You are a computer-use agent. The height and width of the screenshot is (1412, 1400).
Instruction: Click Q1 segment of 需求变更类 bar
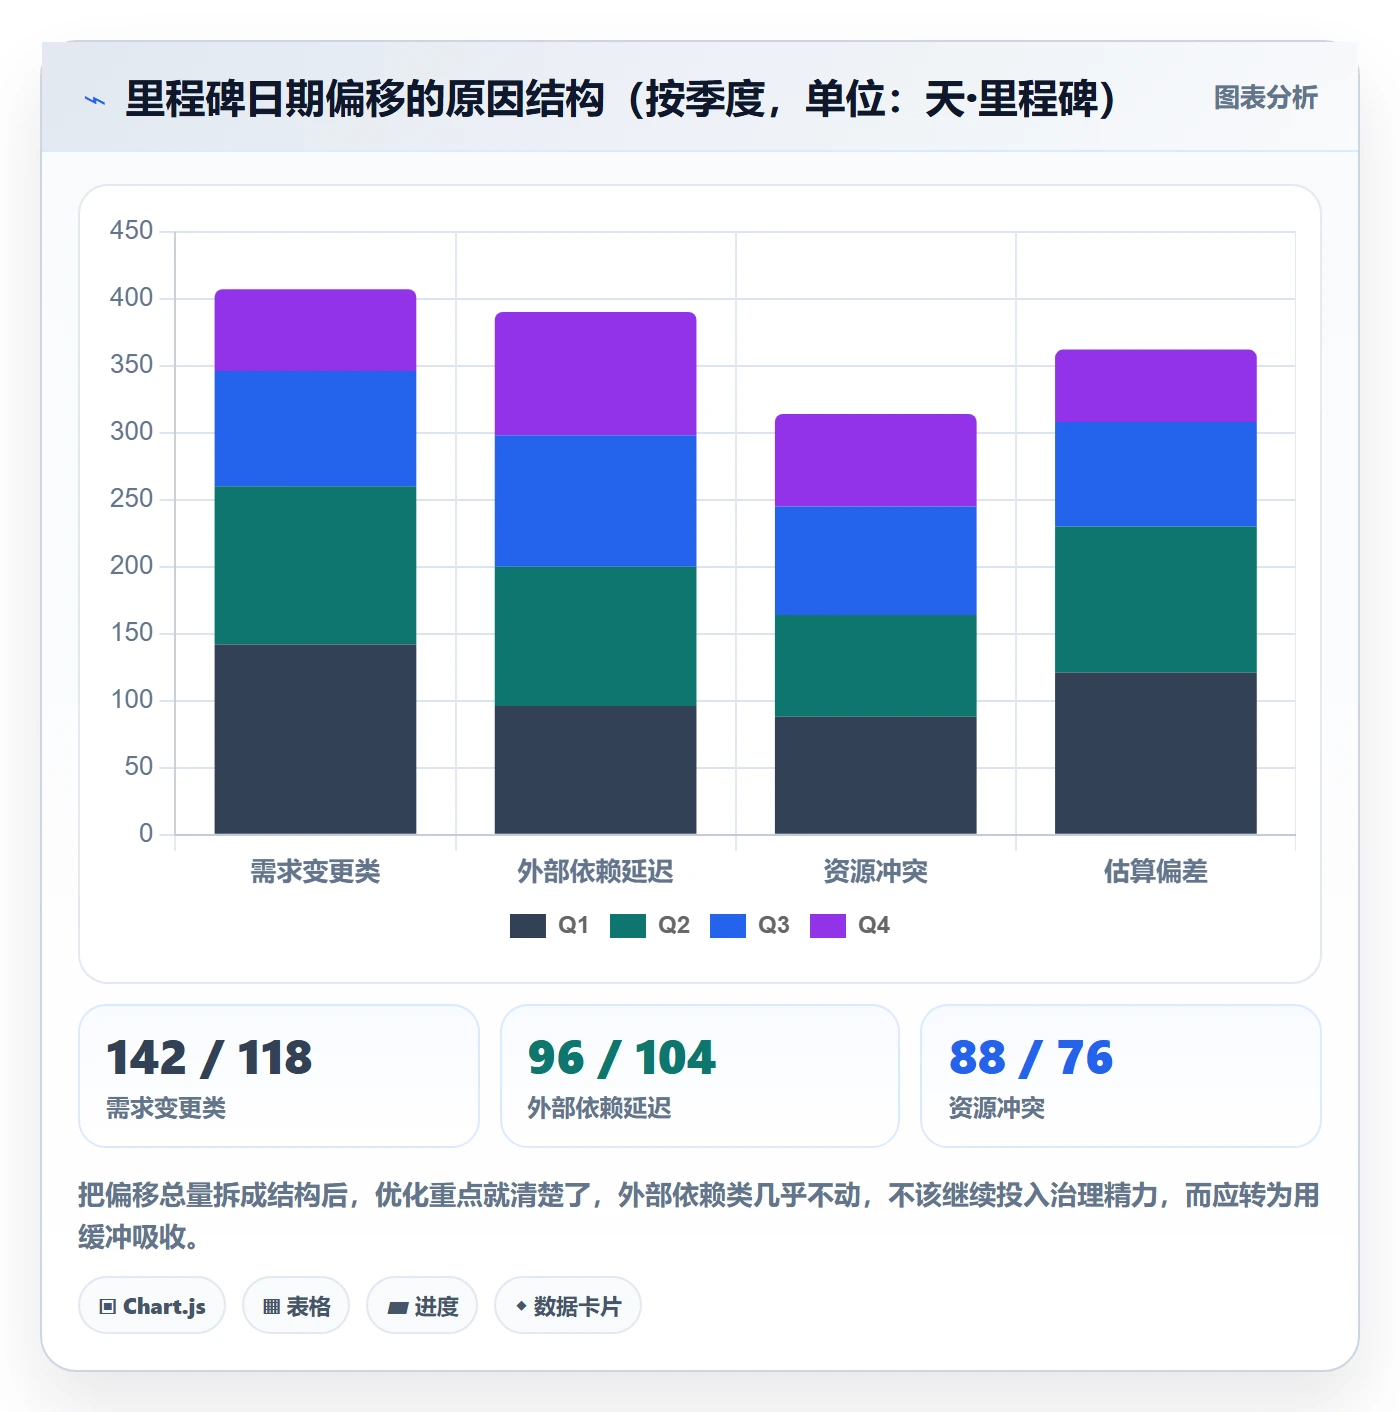[x=315, y=739]
